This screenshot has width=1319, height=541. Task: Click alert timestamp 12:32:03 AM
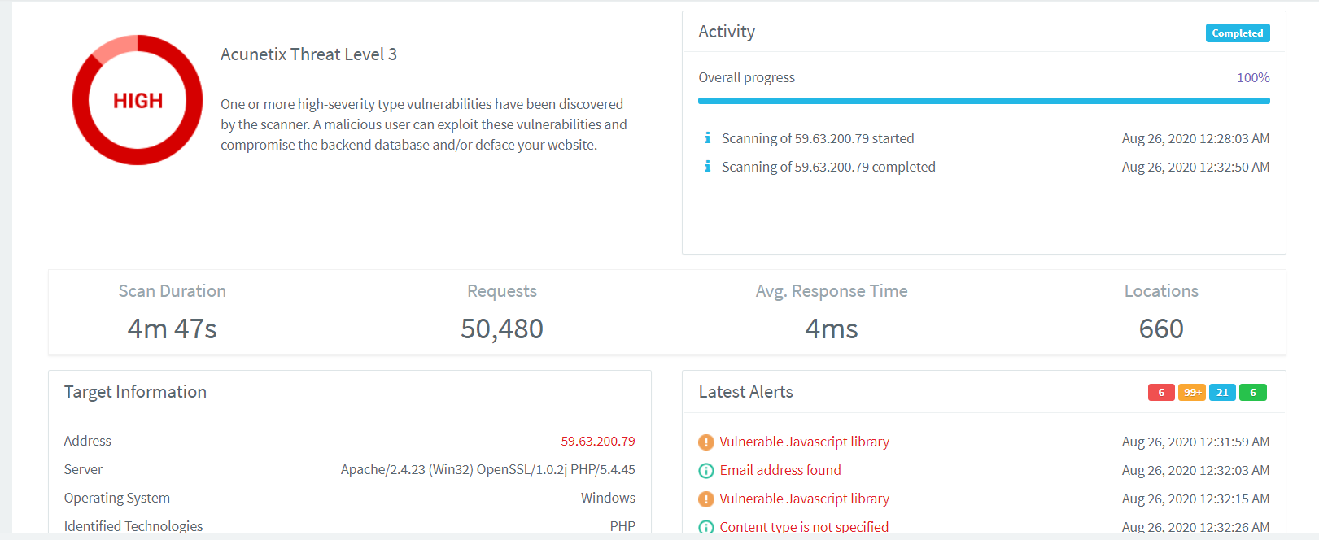click(x=1196, y=470)
